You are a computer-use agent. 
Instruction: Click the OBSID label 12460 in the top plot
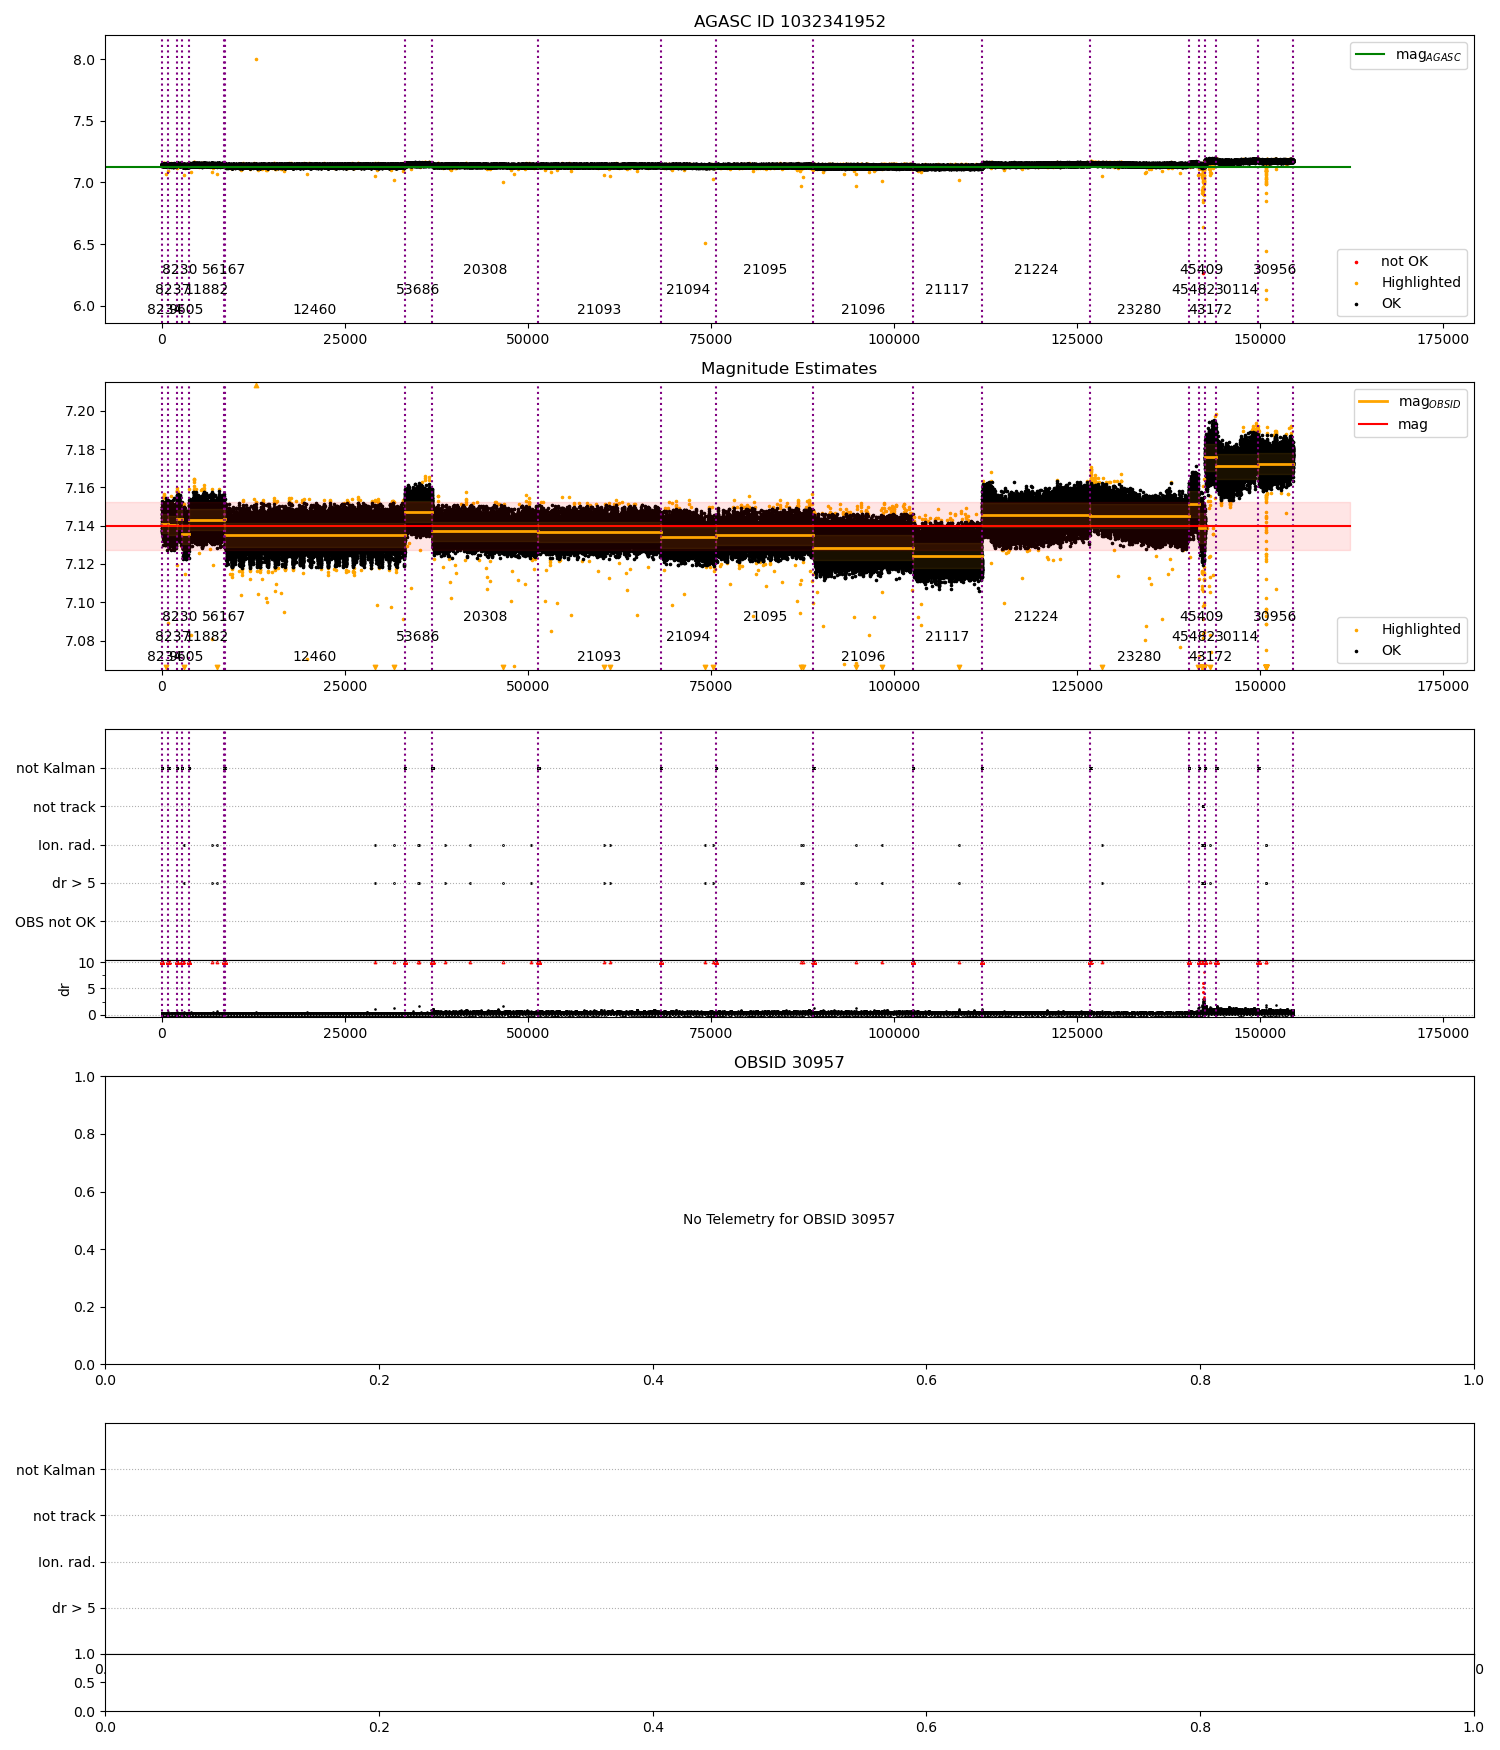314,310
